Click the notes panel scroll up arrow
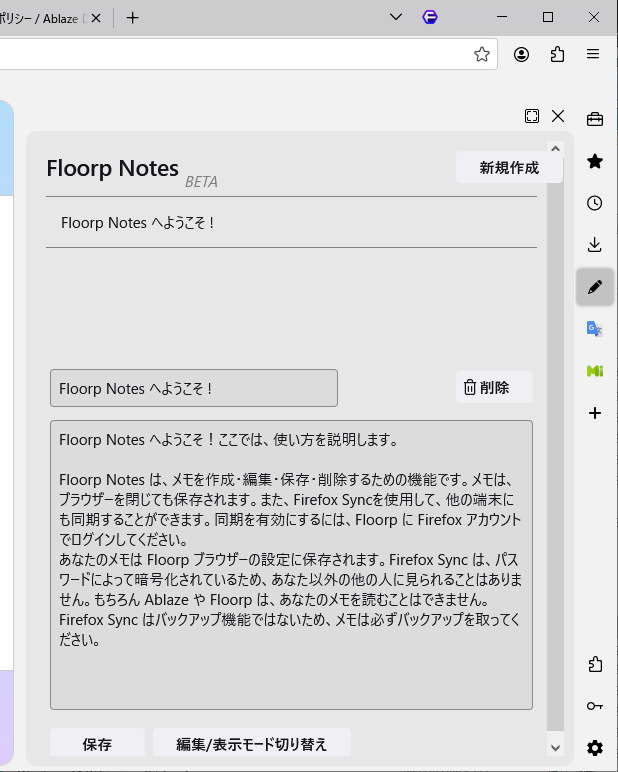Viewport: 618px width, 772px height. coord(555,149)
